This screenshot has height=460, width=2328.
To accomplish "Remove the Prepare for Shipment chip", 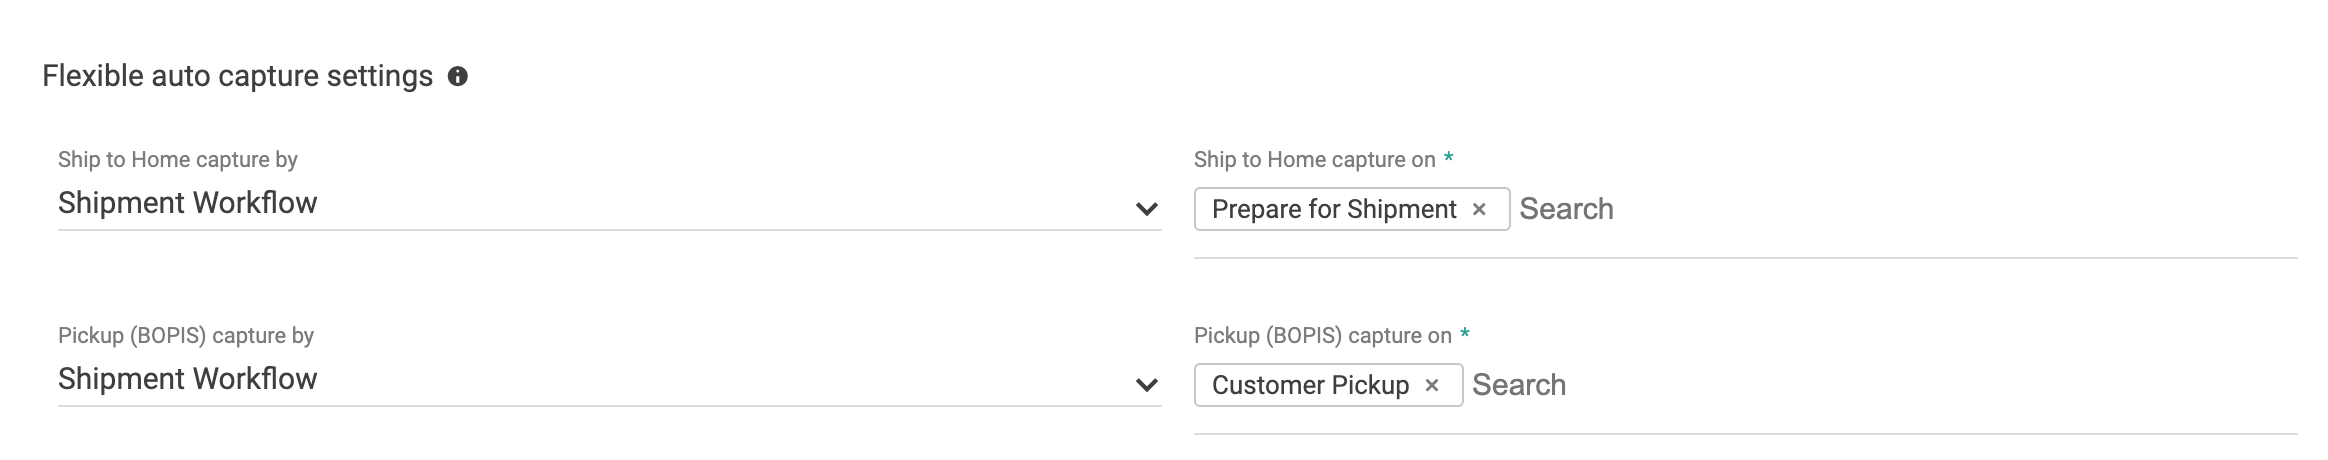I will point(1479,209).
